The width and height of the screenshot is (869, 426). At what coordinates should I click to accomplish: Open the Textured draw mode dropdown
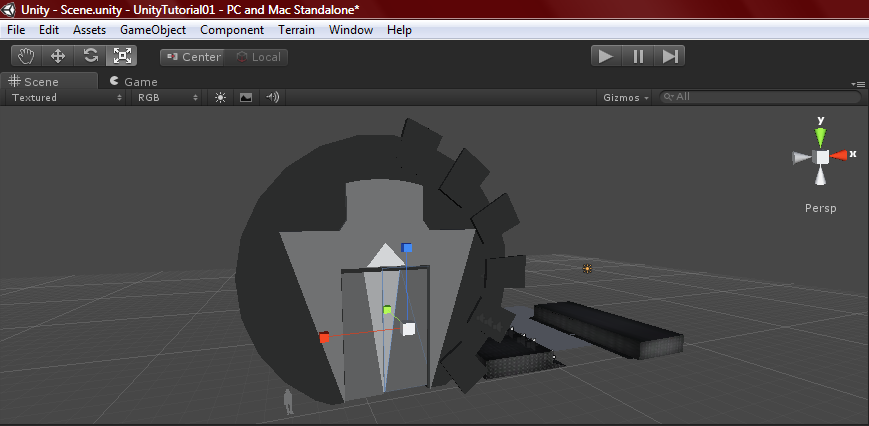pos(67,97)
